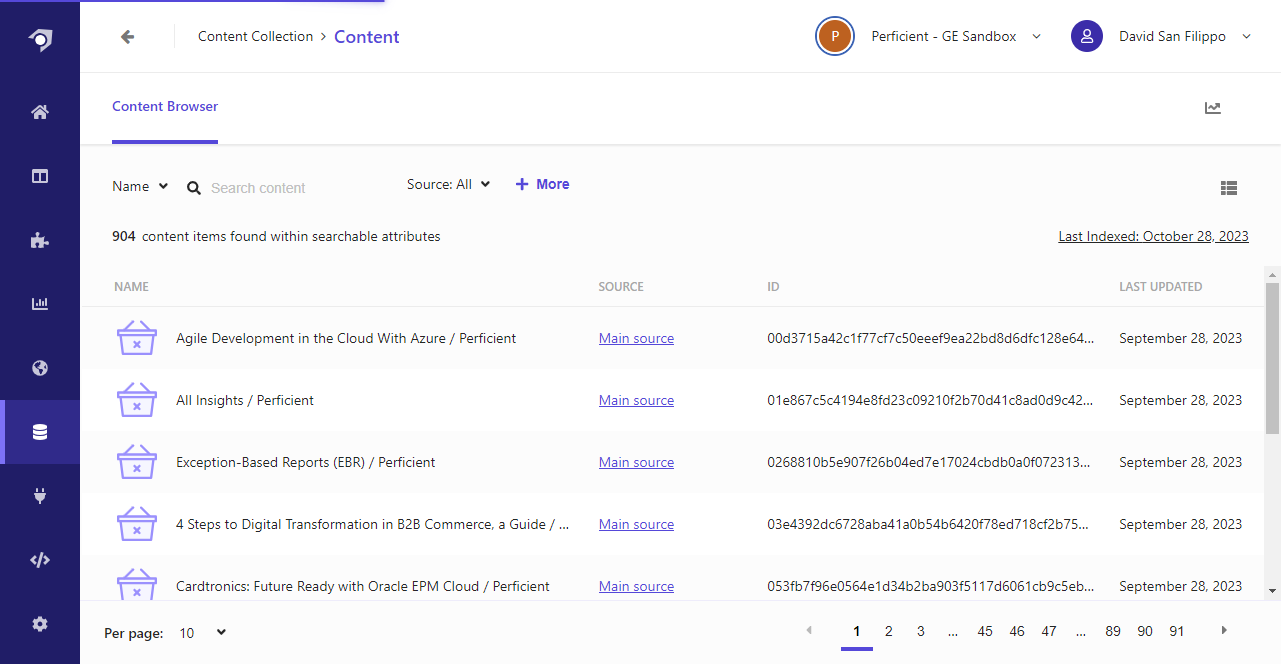Select the dashboard panels icon in sidebar

39,175
